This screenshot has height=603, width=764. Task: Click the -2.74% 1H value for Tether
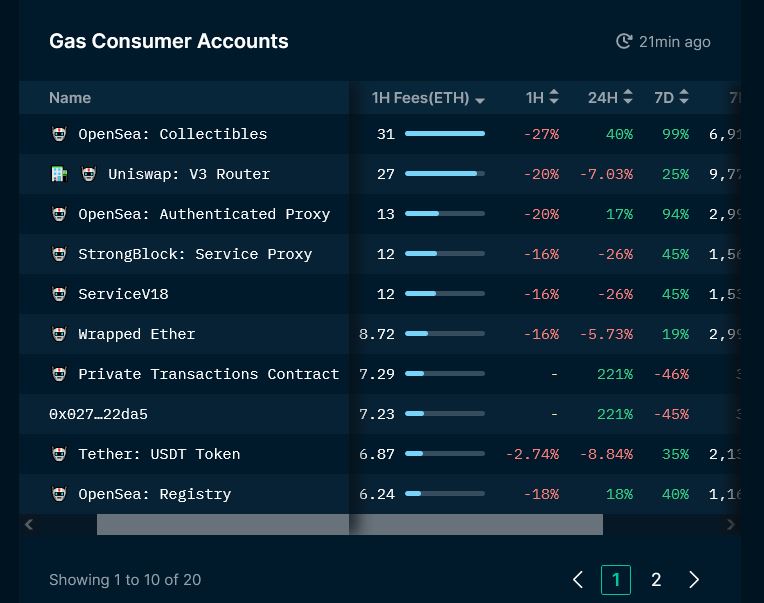pos(532,454)
